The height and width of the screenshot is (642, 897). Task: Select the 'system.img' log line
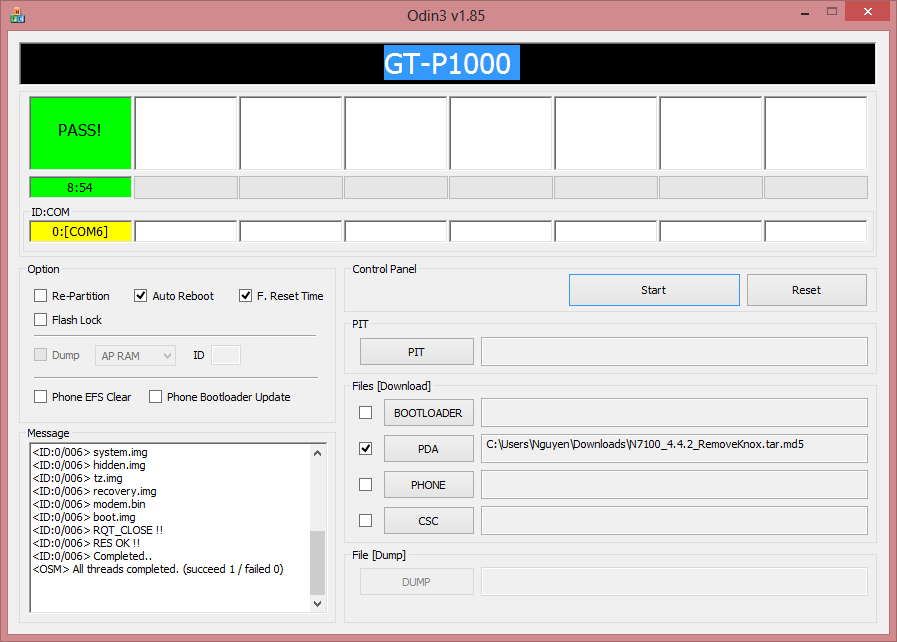click(x=90, y=452)
